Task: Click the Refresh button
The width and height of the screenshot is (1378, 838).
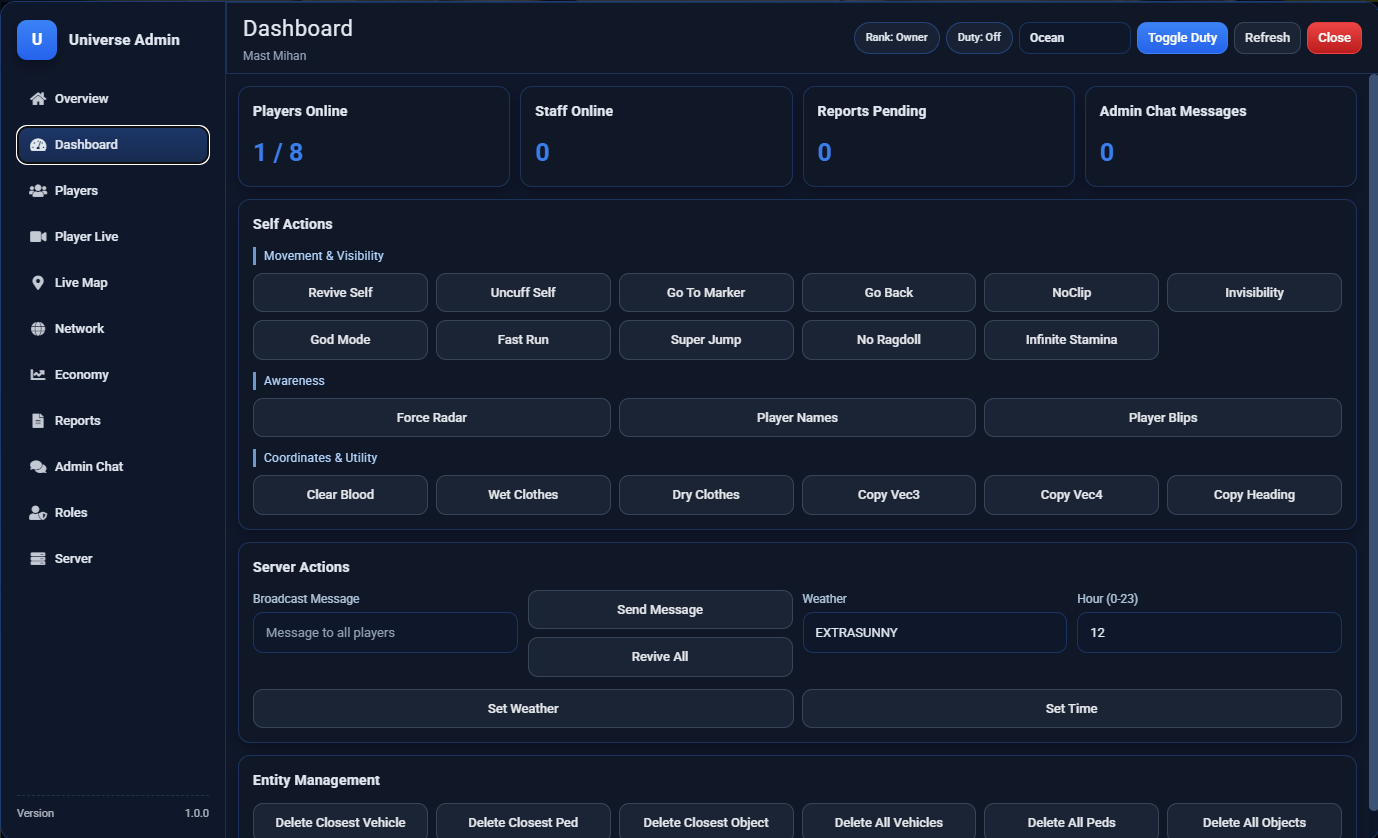Action: (1267, 38)
